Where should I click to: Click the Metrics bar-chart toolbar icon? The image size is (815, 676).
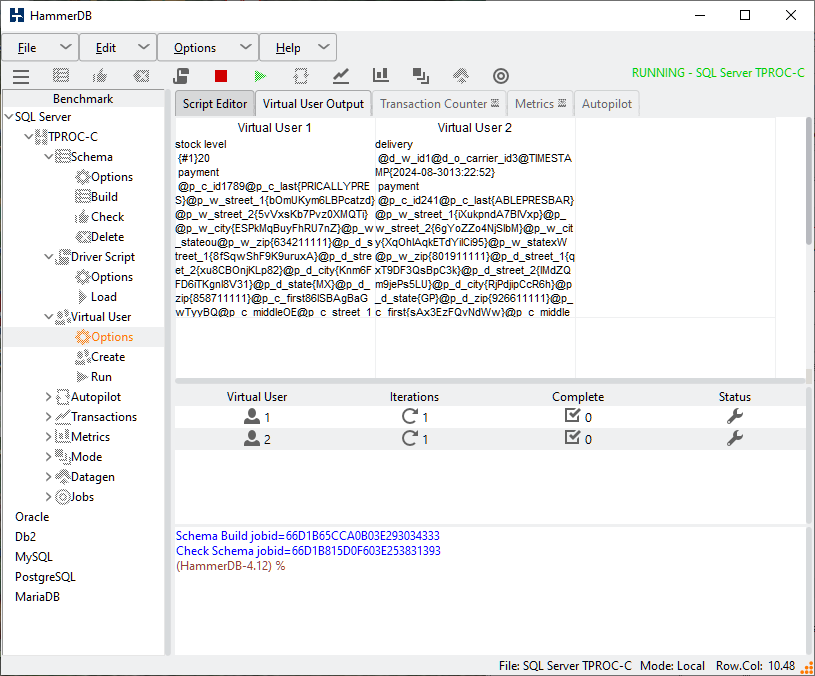pyautogui.click(x=380, y=76)
